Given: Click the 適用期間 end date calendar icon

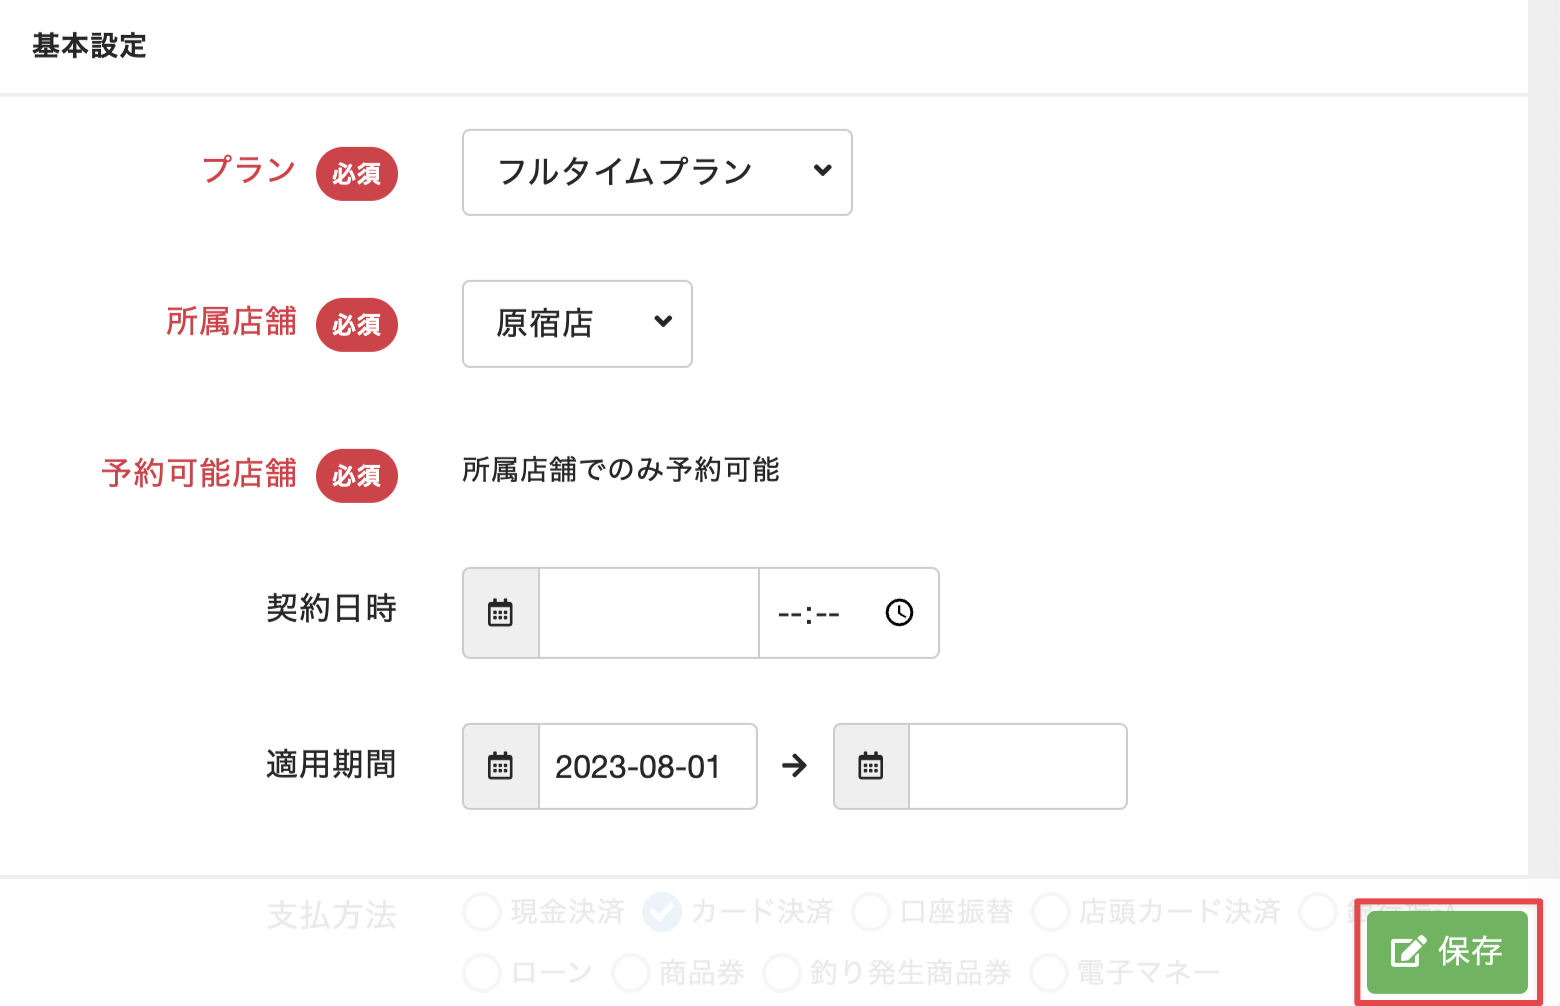Looking at the screenshot, I should [871, 767].
